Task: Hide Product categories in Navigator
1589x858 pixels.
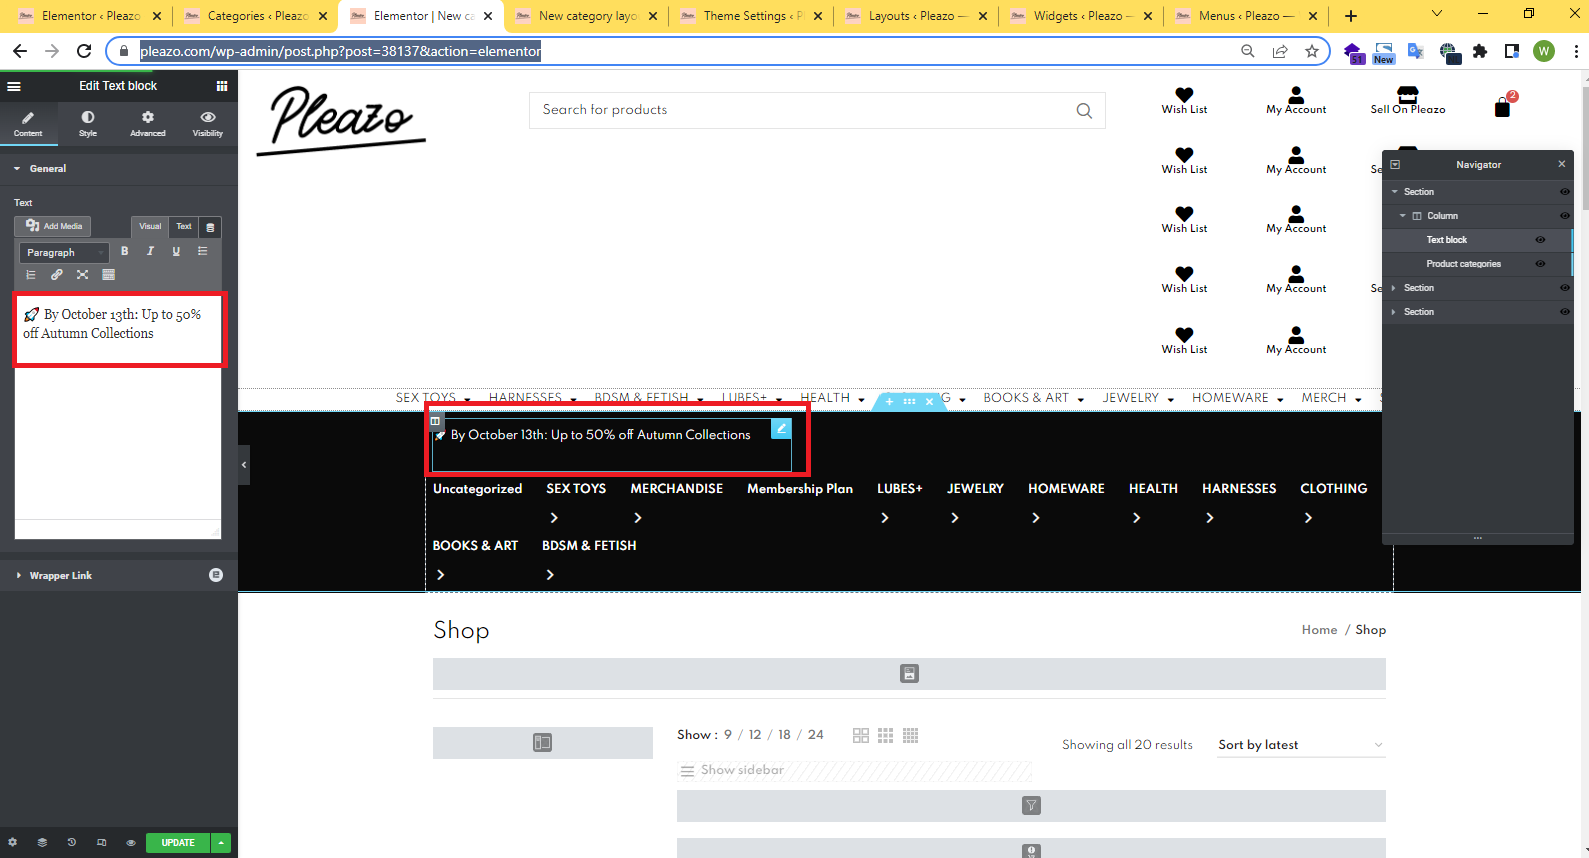Action: point(1540,264)
